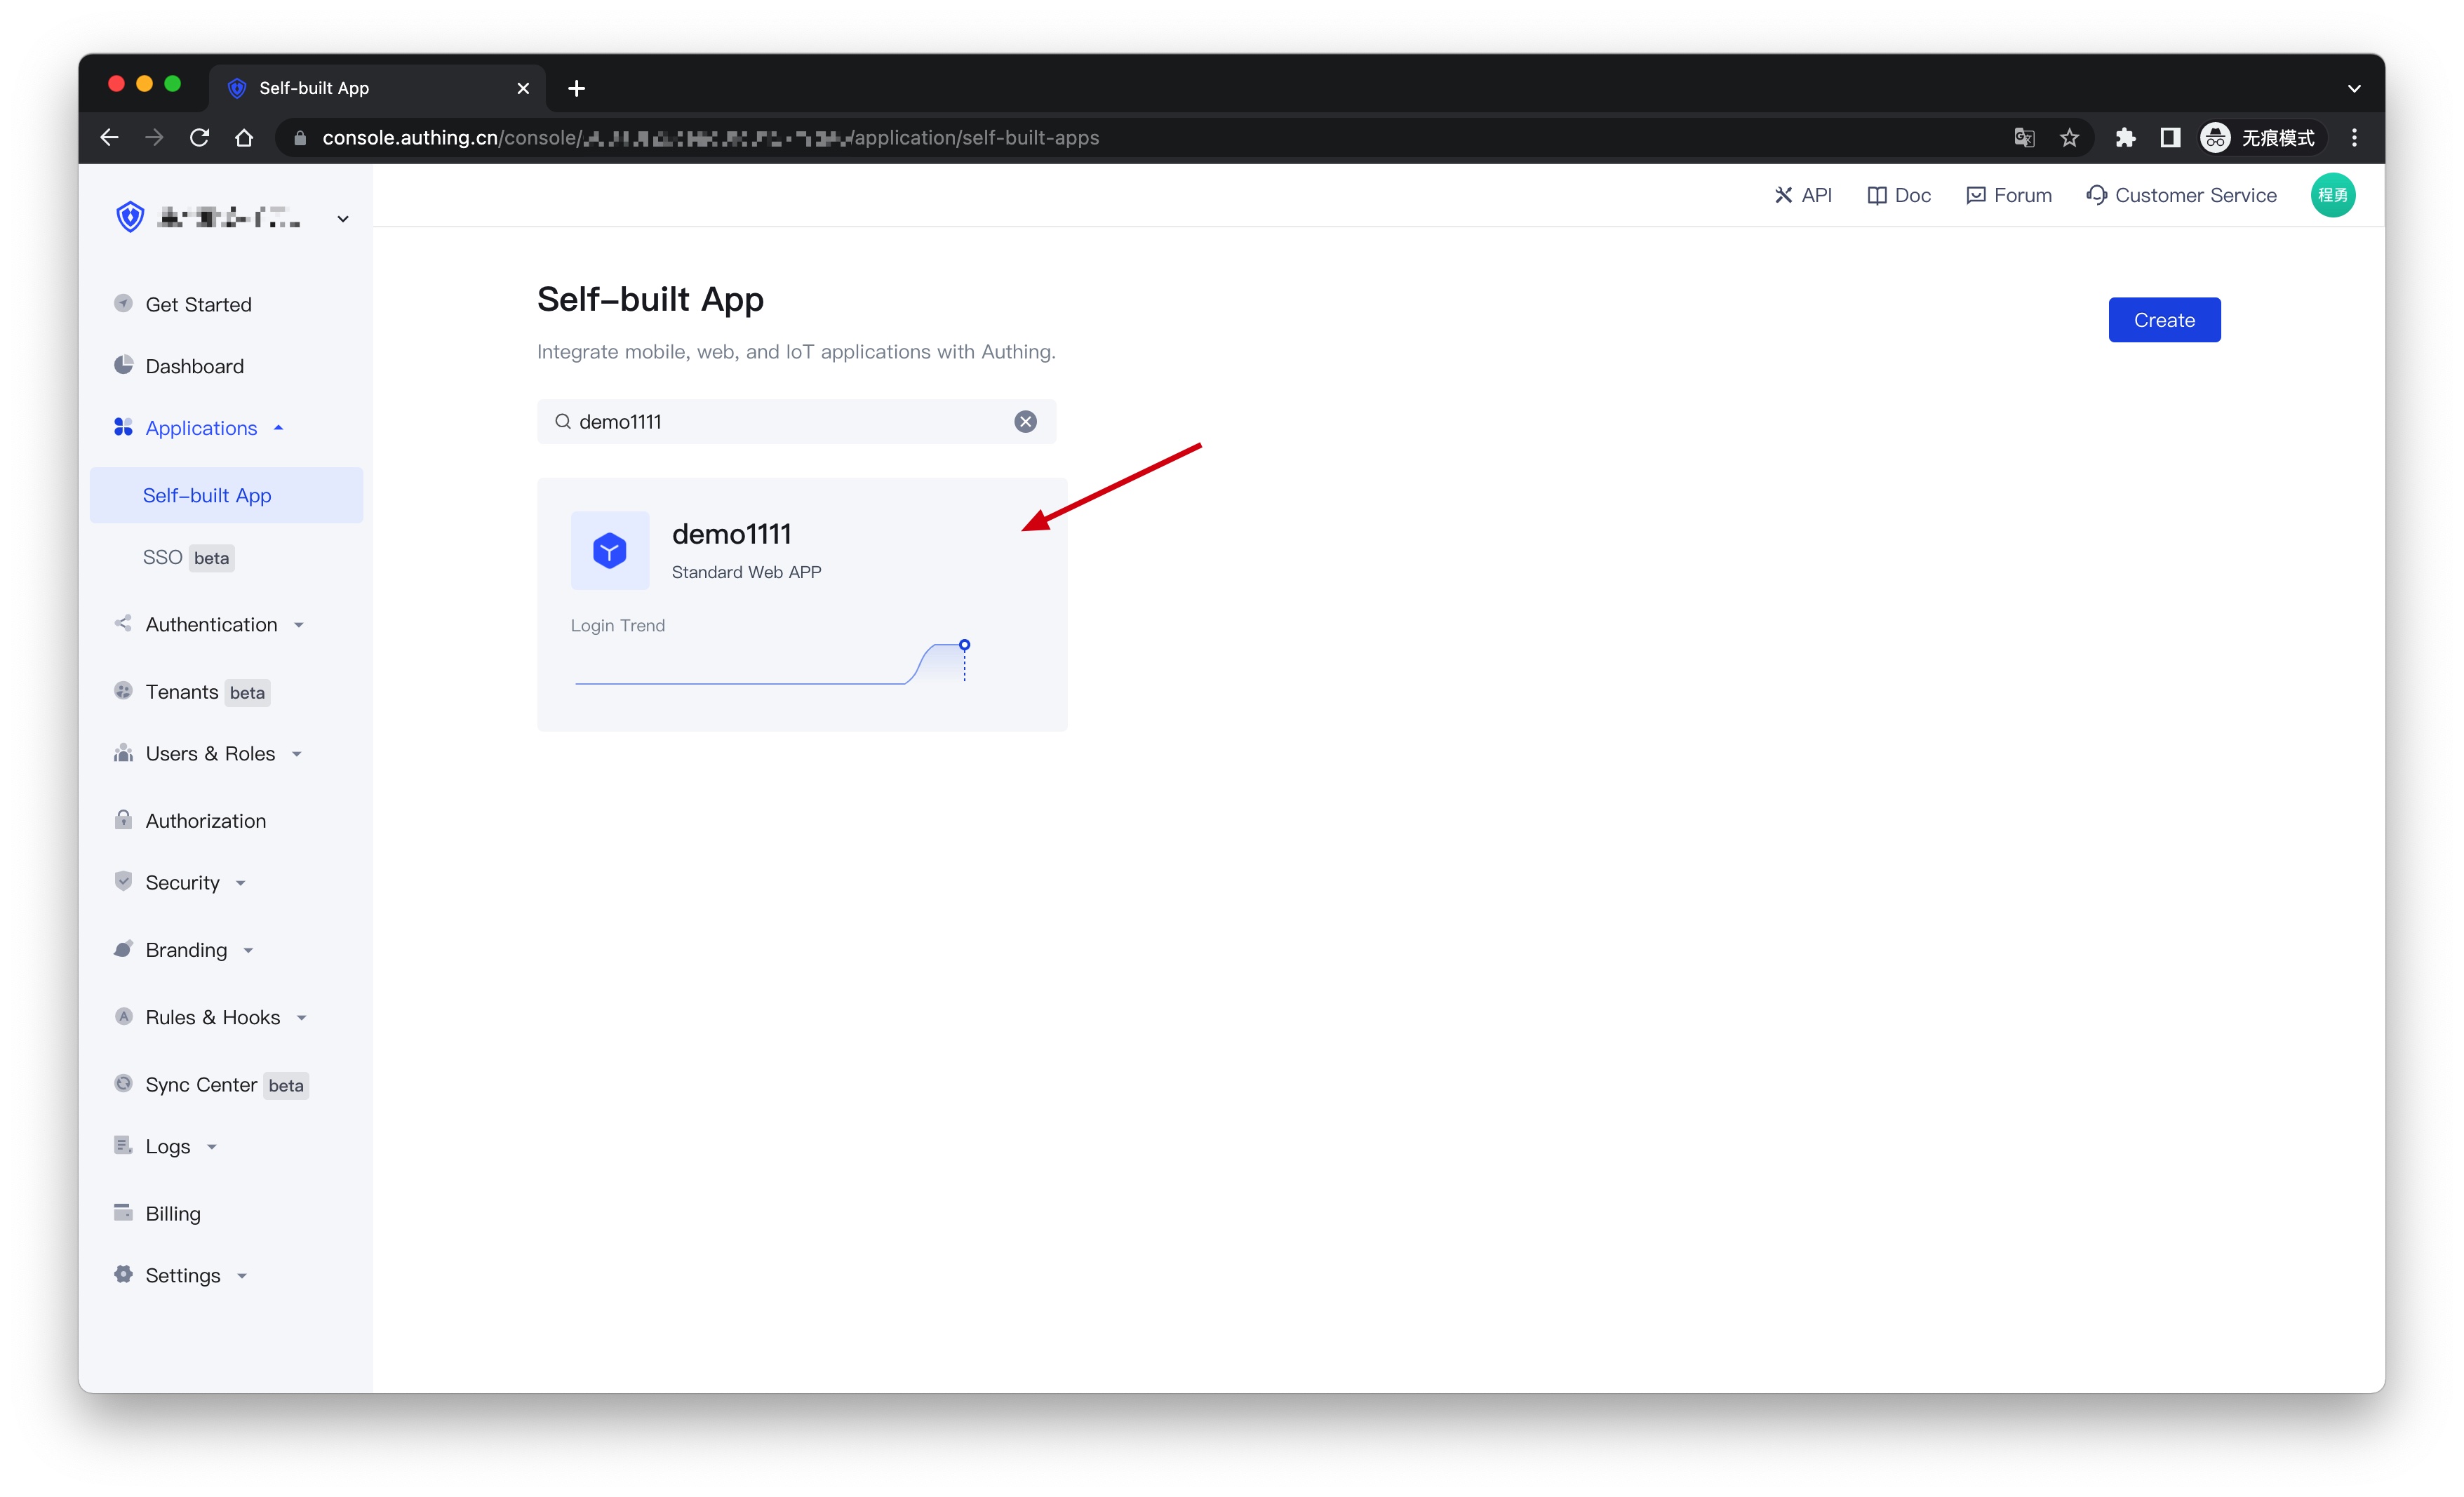The height and width of the screenshot is (1497, 2464).
Task: Open a new browser tab
Action: (x=576, y=88)
